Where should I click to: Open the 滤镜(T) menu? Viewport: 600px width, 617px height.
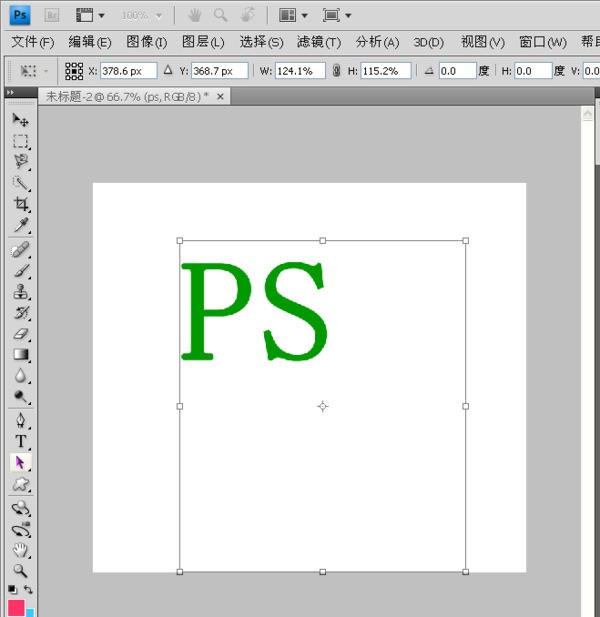[x=319, y=42]
